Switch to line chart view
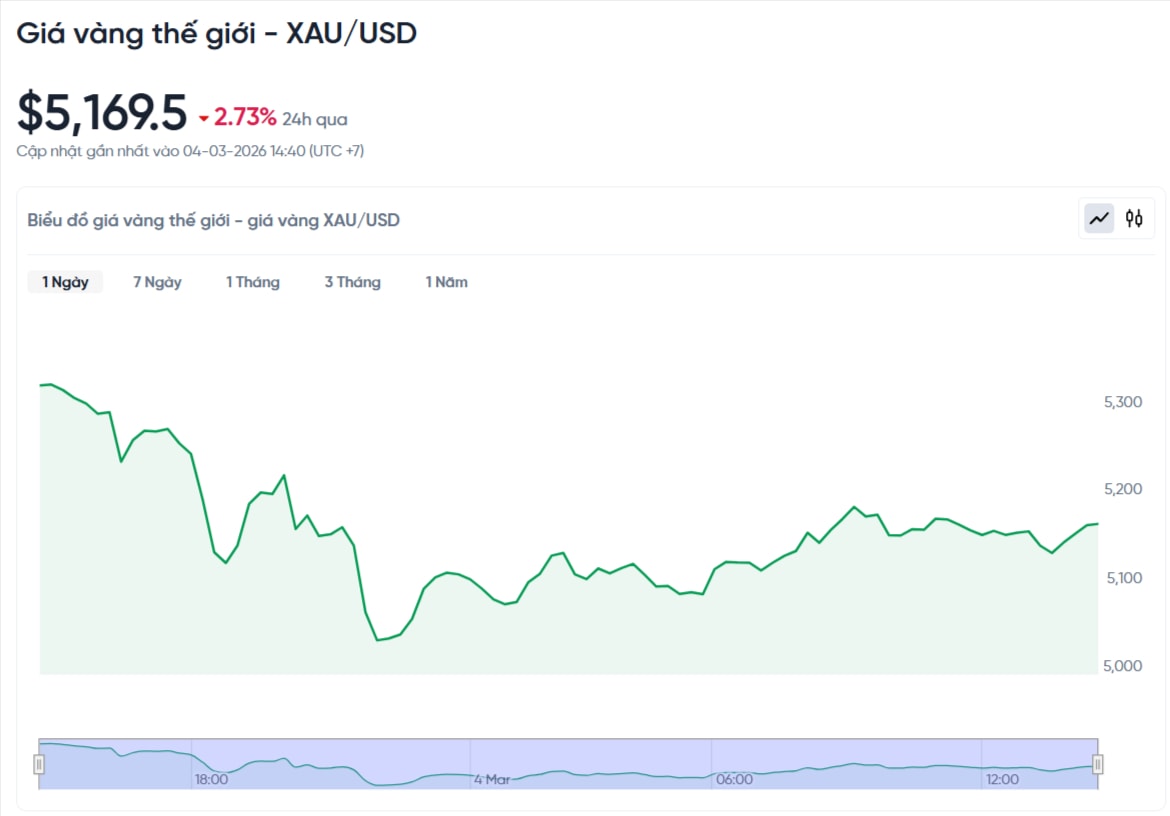Viewport: 1170px width, 816px height. pos(1100,218)
